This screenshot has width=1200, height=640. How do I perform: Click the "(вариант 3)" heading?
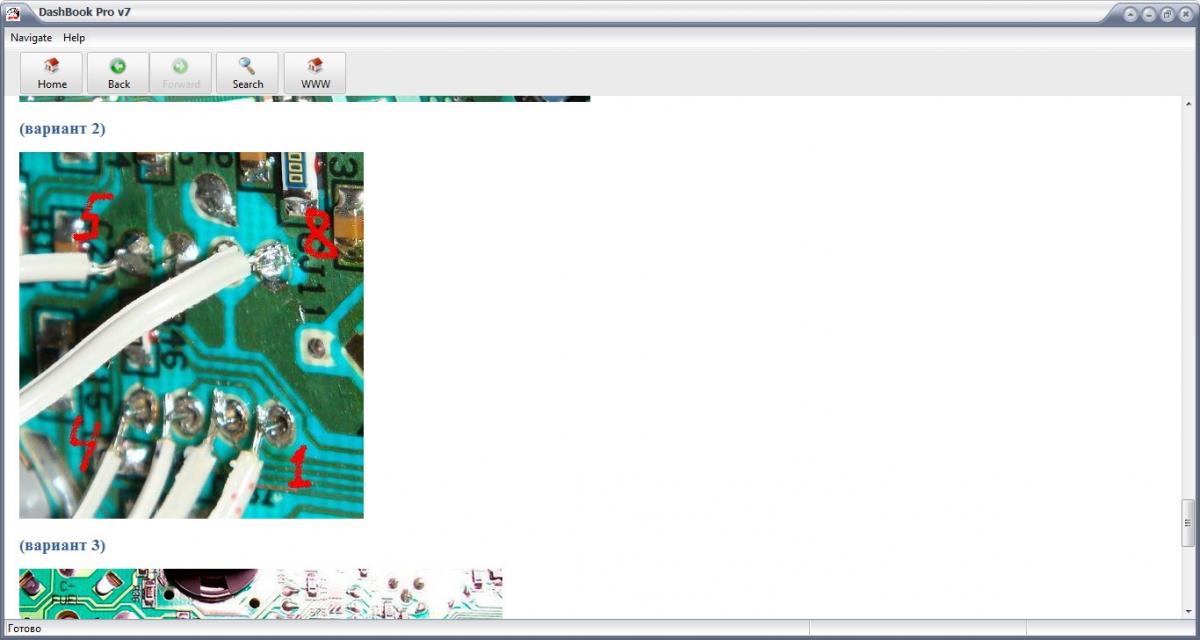62,546
